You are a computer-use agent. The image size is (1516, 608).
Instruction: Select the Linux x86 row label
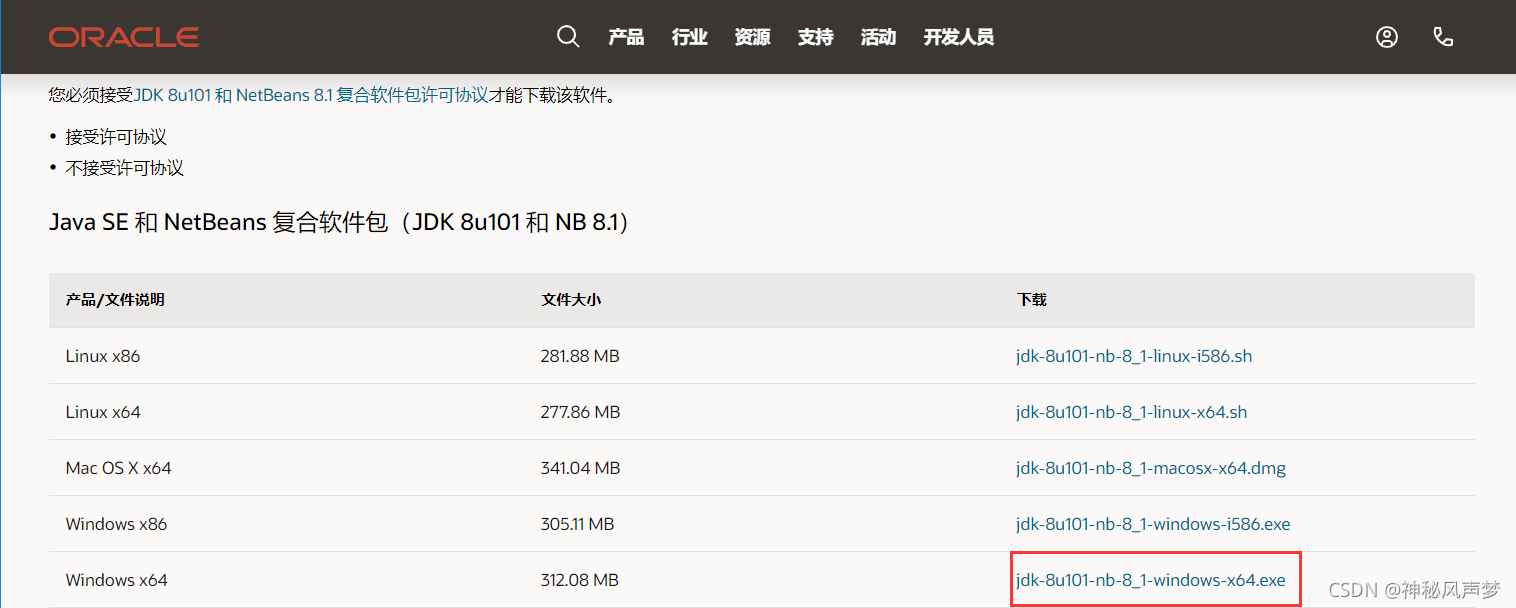pyautogui.click(x=103, y=356)
